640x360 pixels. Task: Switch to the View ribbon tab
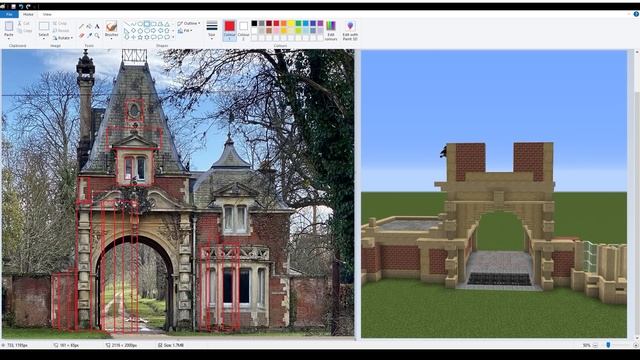click(47, 14)
